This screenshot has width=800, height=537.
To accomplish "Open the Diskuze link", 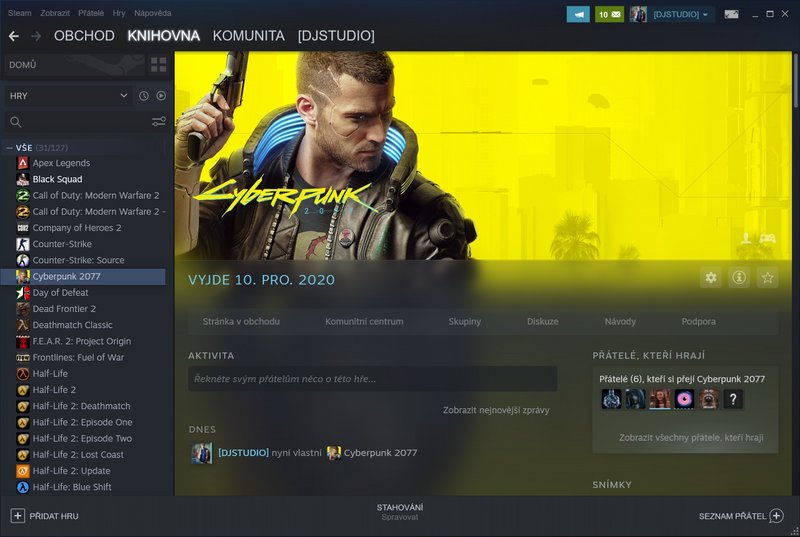I will pyautogui.click(x=543, y=322).
